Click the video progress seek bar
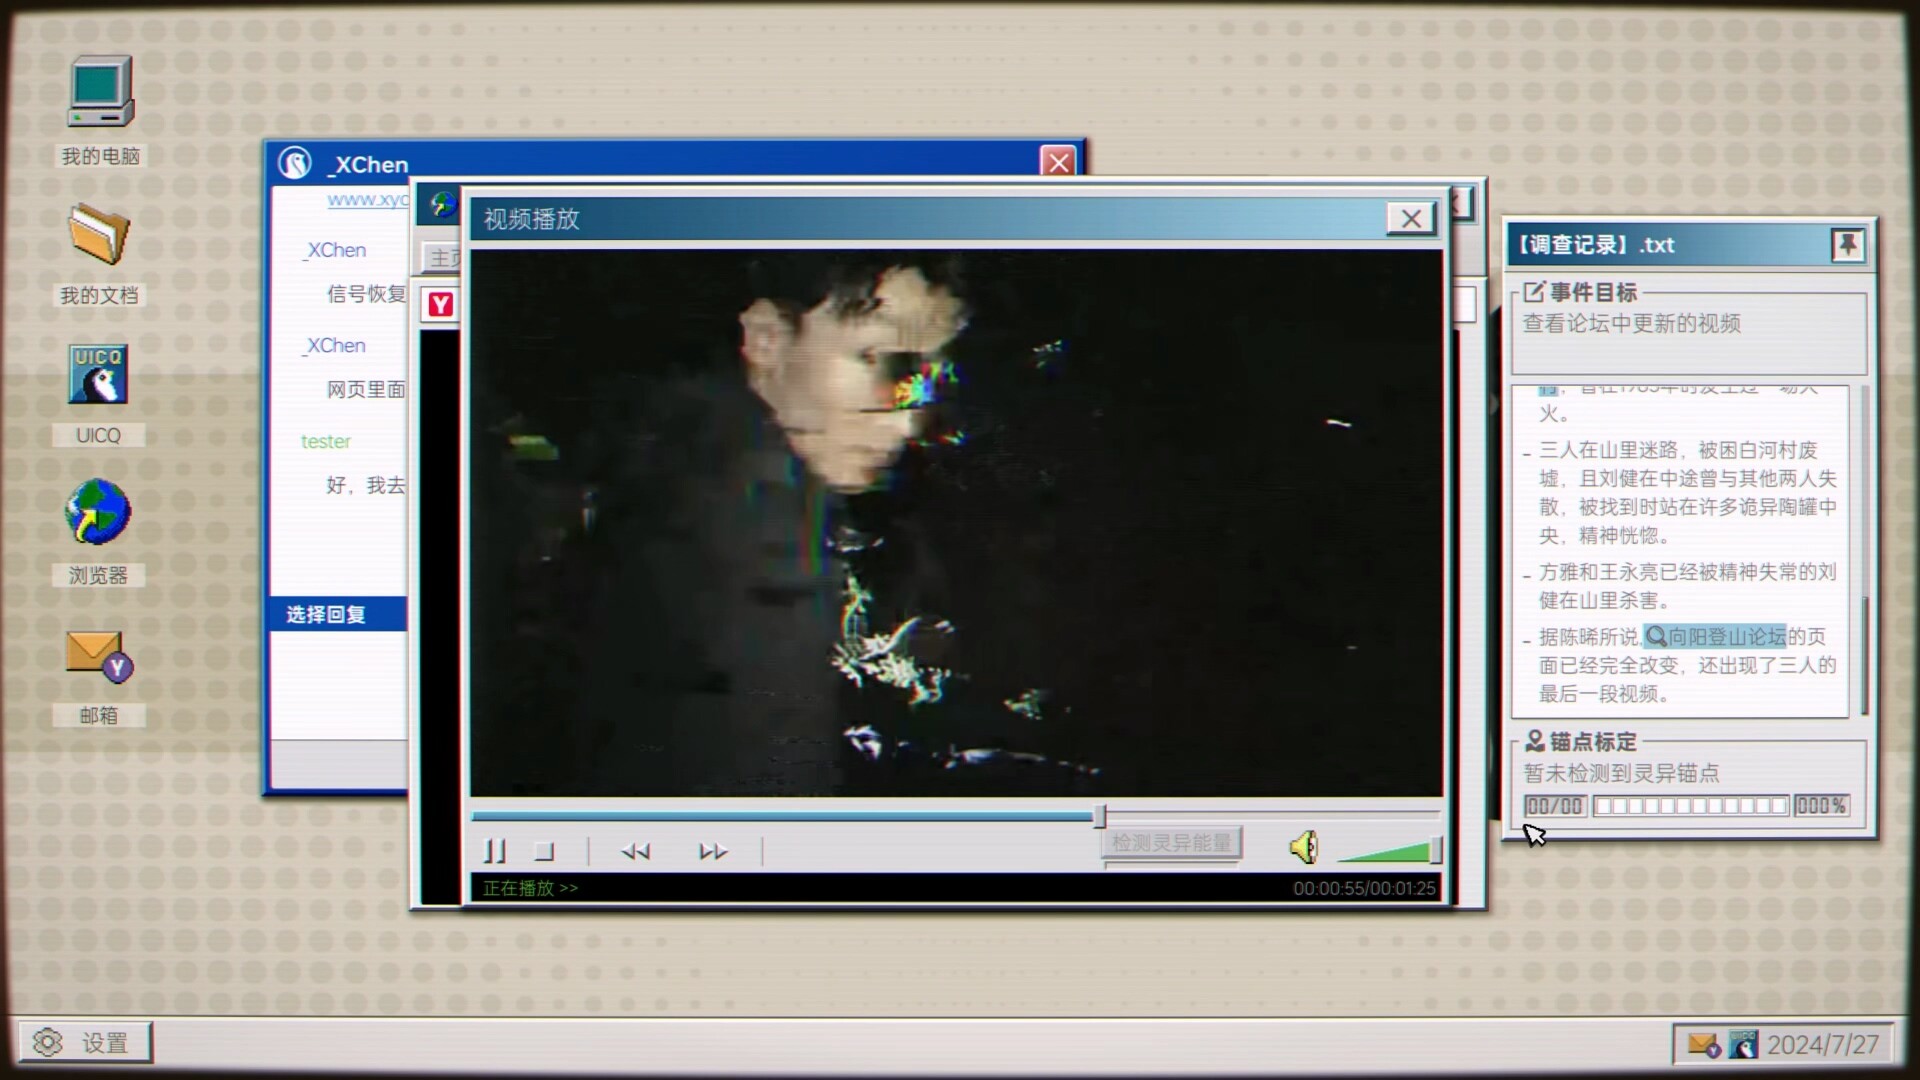The height and width of the screenshot is (1080, 1920). pyautogui.click(x=900, y=817)
